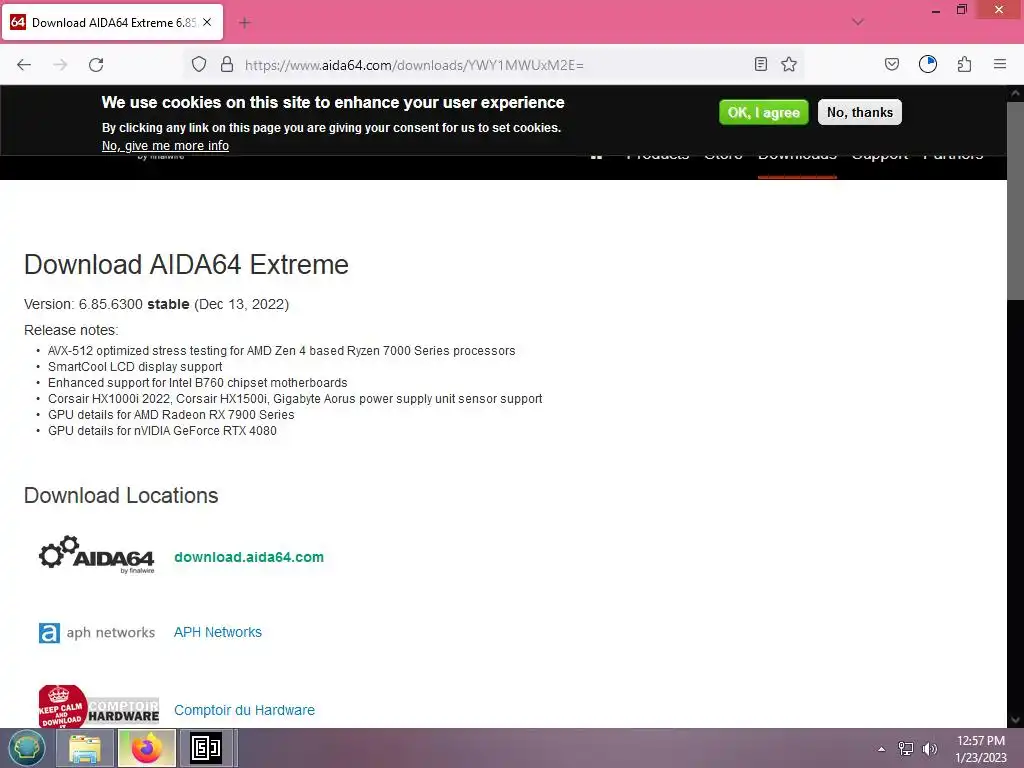
Task: Save page to Pocket icon
Action: tap(891, 64)
